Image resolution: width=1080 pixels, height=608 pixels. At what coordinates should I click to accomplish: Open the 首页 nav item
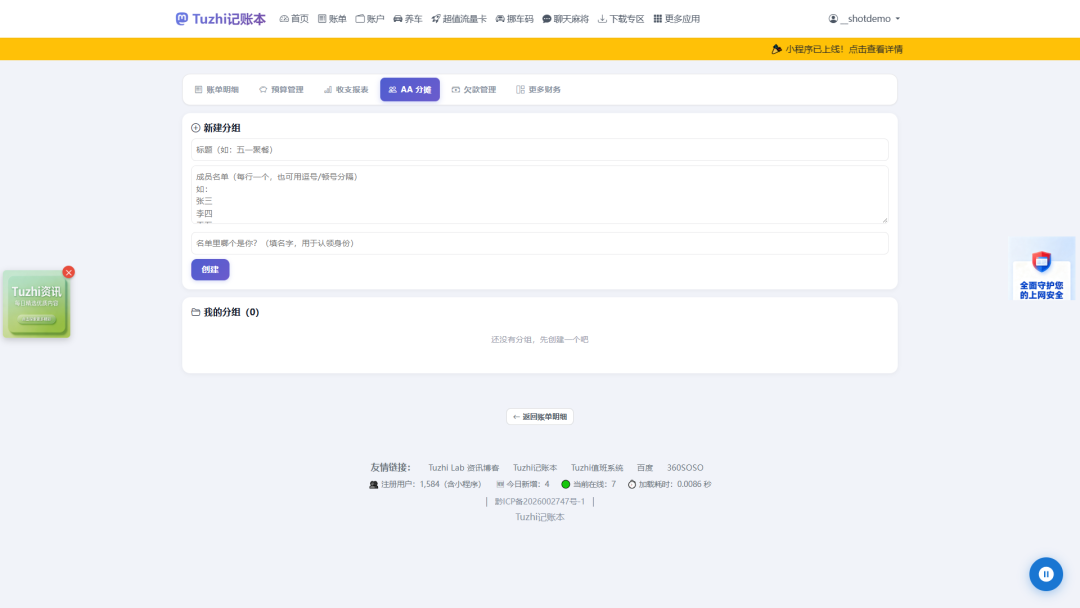pos(294,19)
